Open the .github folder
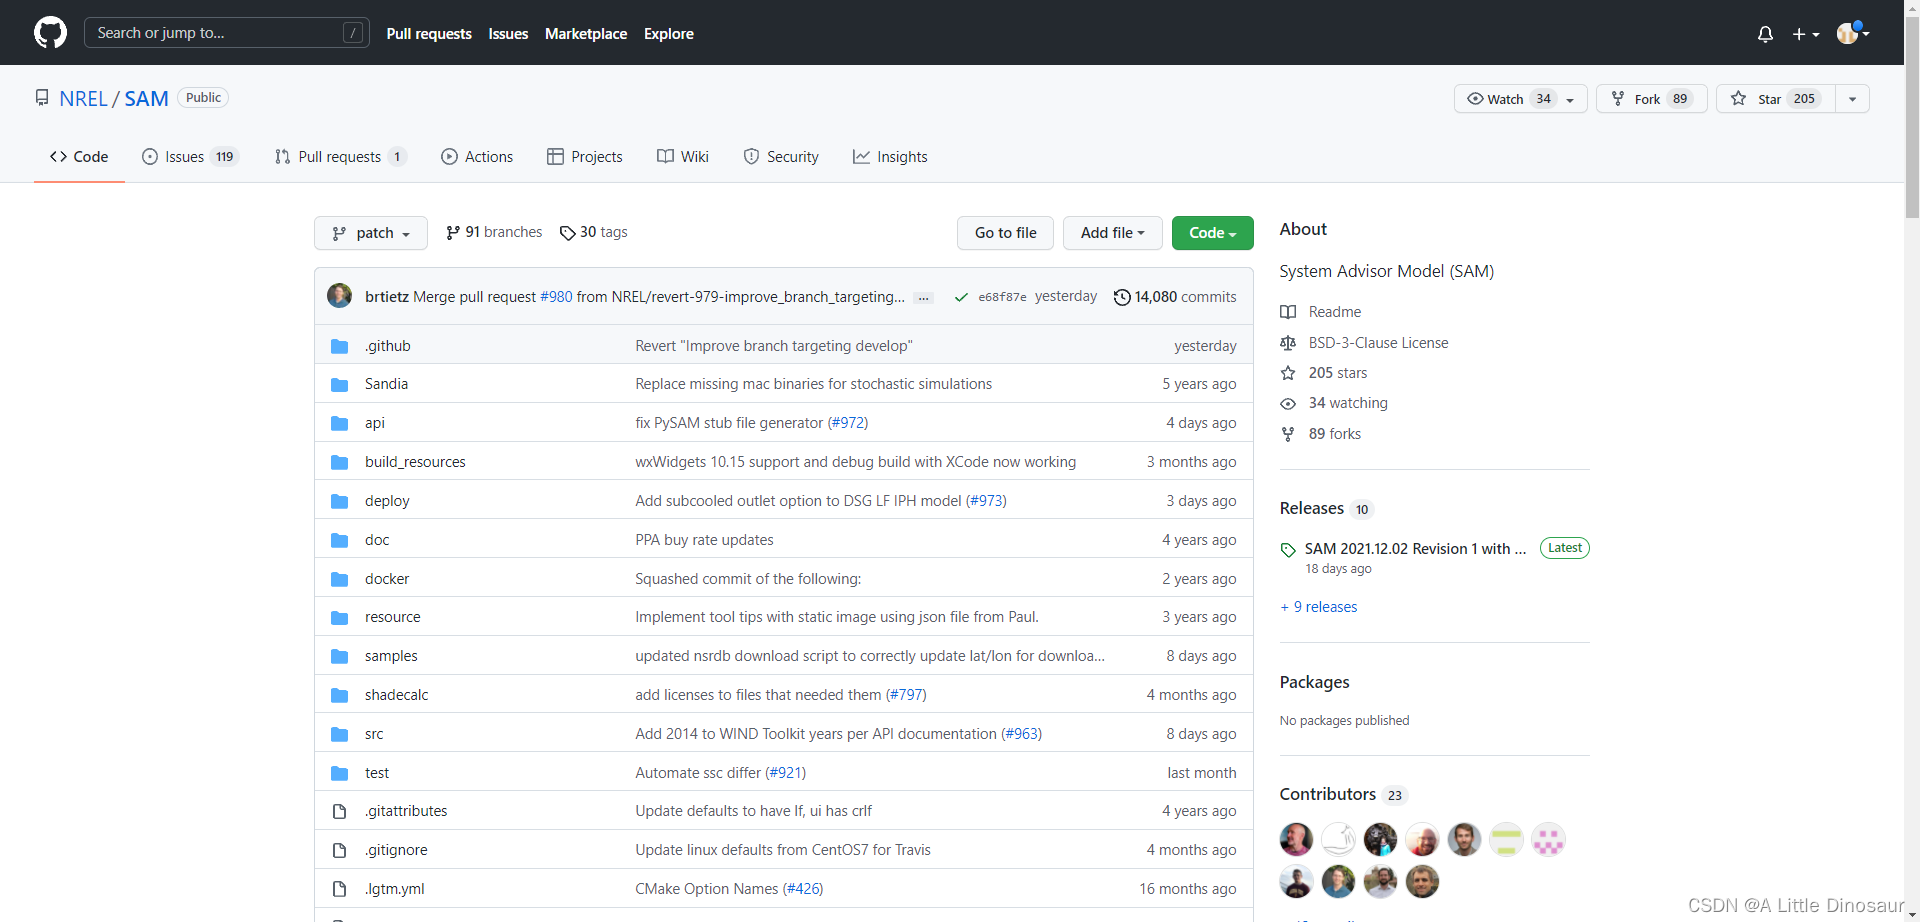The image size is (1920, 922). coord(388,346)
